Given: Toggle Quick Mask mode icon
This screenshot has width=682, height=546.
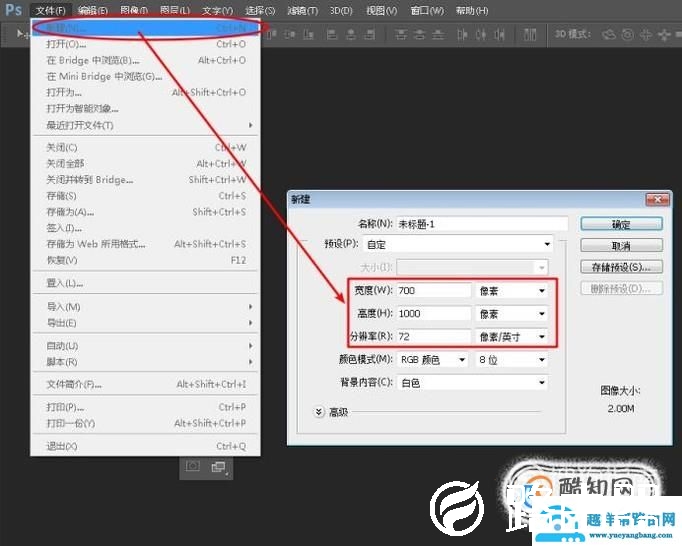Looking at the screenshot, I should tap(193, 466).
